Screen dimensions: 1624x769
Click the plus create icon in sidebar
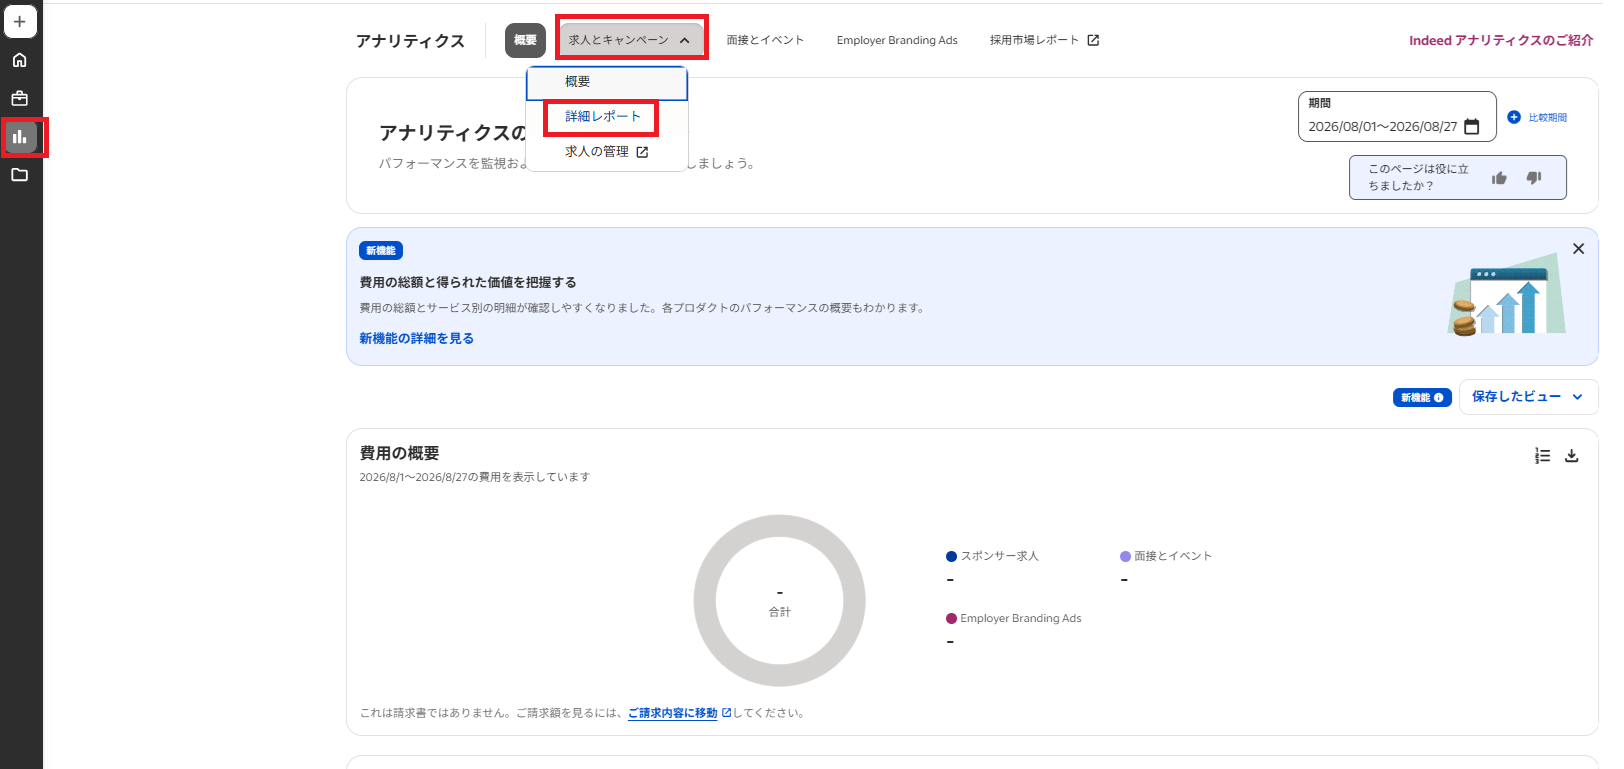(x=20, y=21)
